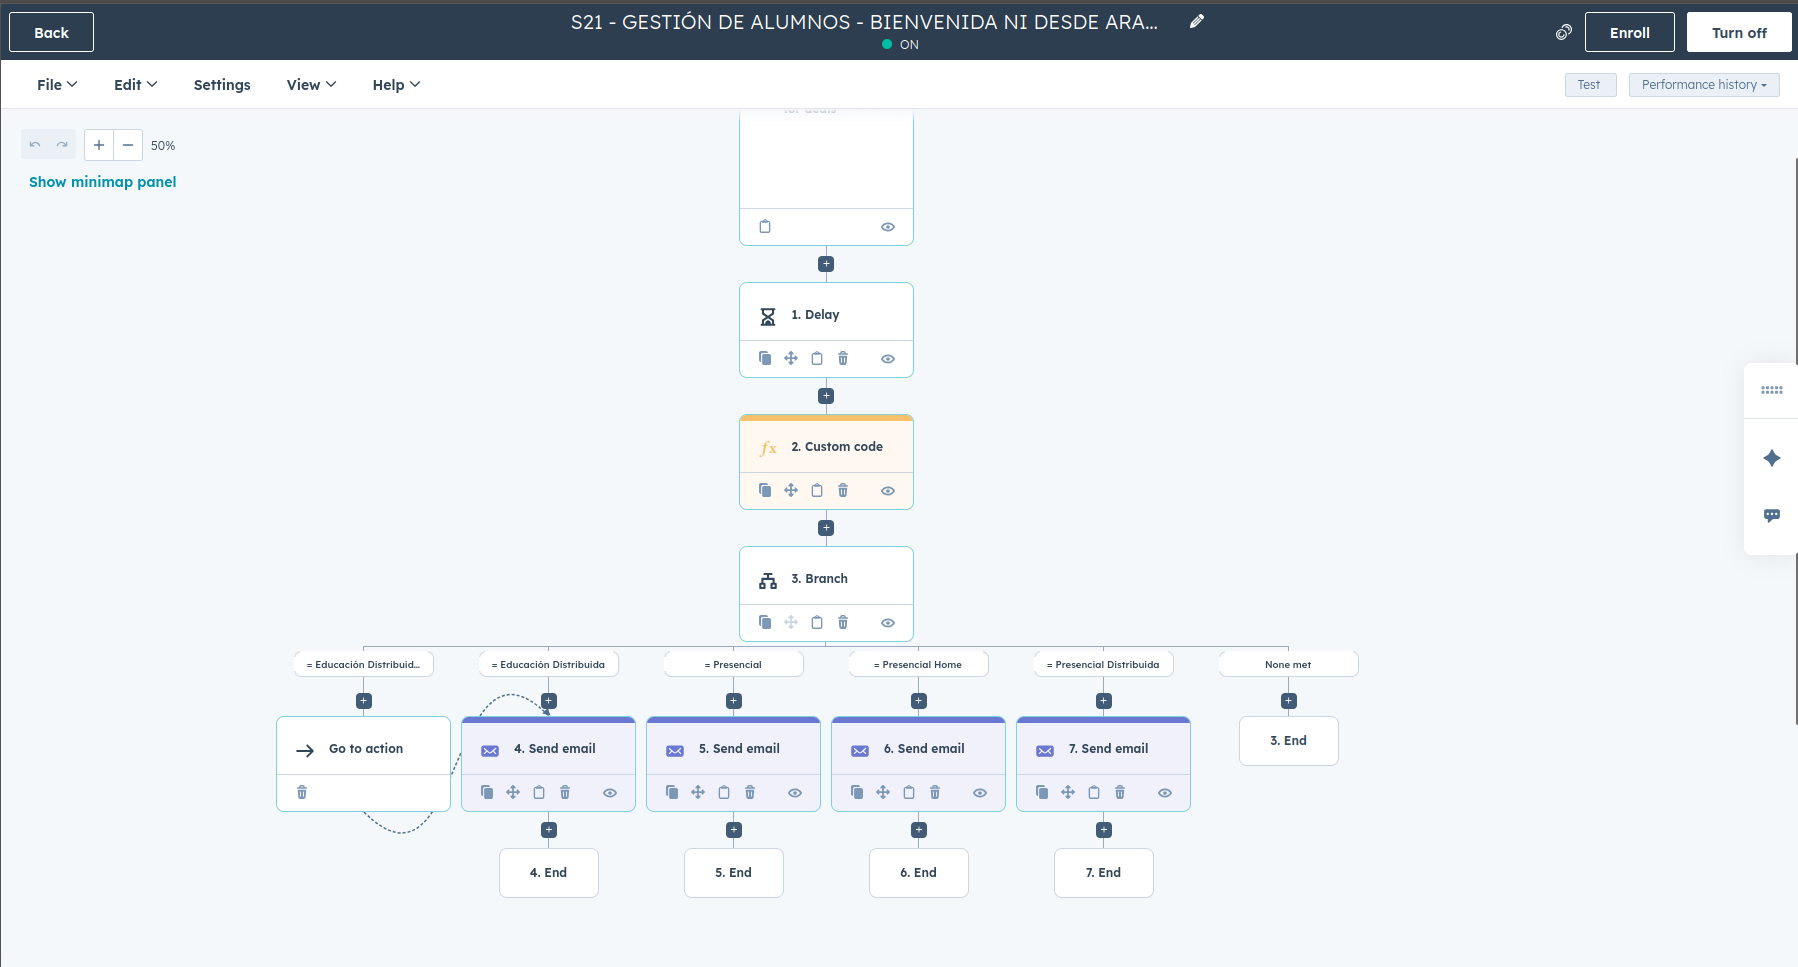This screenshot has width=1798, height=967.
Task: Open the comments panel icon
Action: click(x=1771, y=516)
